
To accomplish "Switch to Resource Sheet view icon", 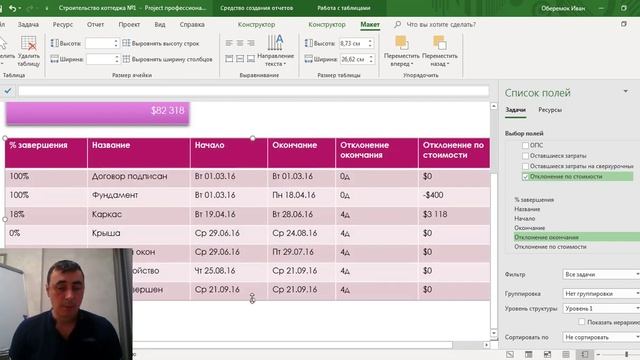I will [x=566, y=354].
